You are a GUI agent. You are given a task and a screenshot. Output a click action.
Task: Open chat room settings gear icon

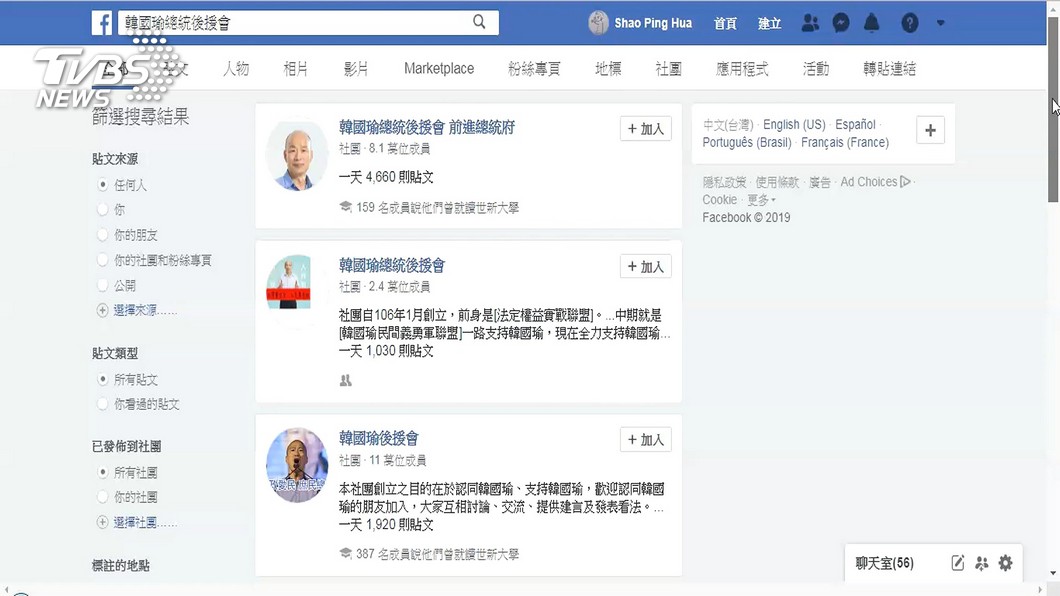[x=1006, y=563]
